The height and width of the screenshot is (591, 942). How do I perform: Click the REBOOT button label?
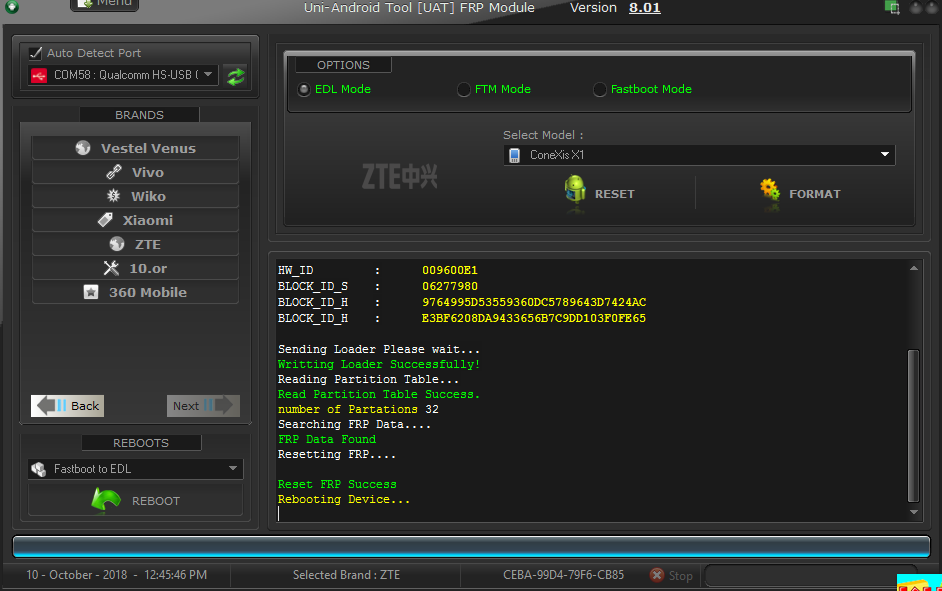coord(156,501)
